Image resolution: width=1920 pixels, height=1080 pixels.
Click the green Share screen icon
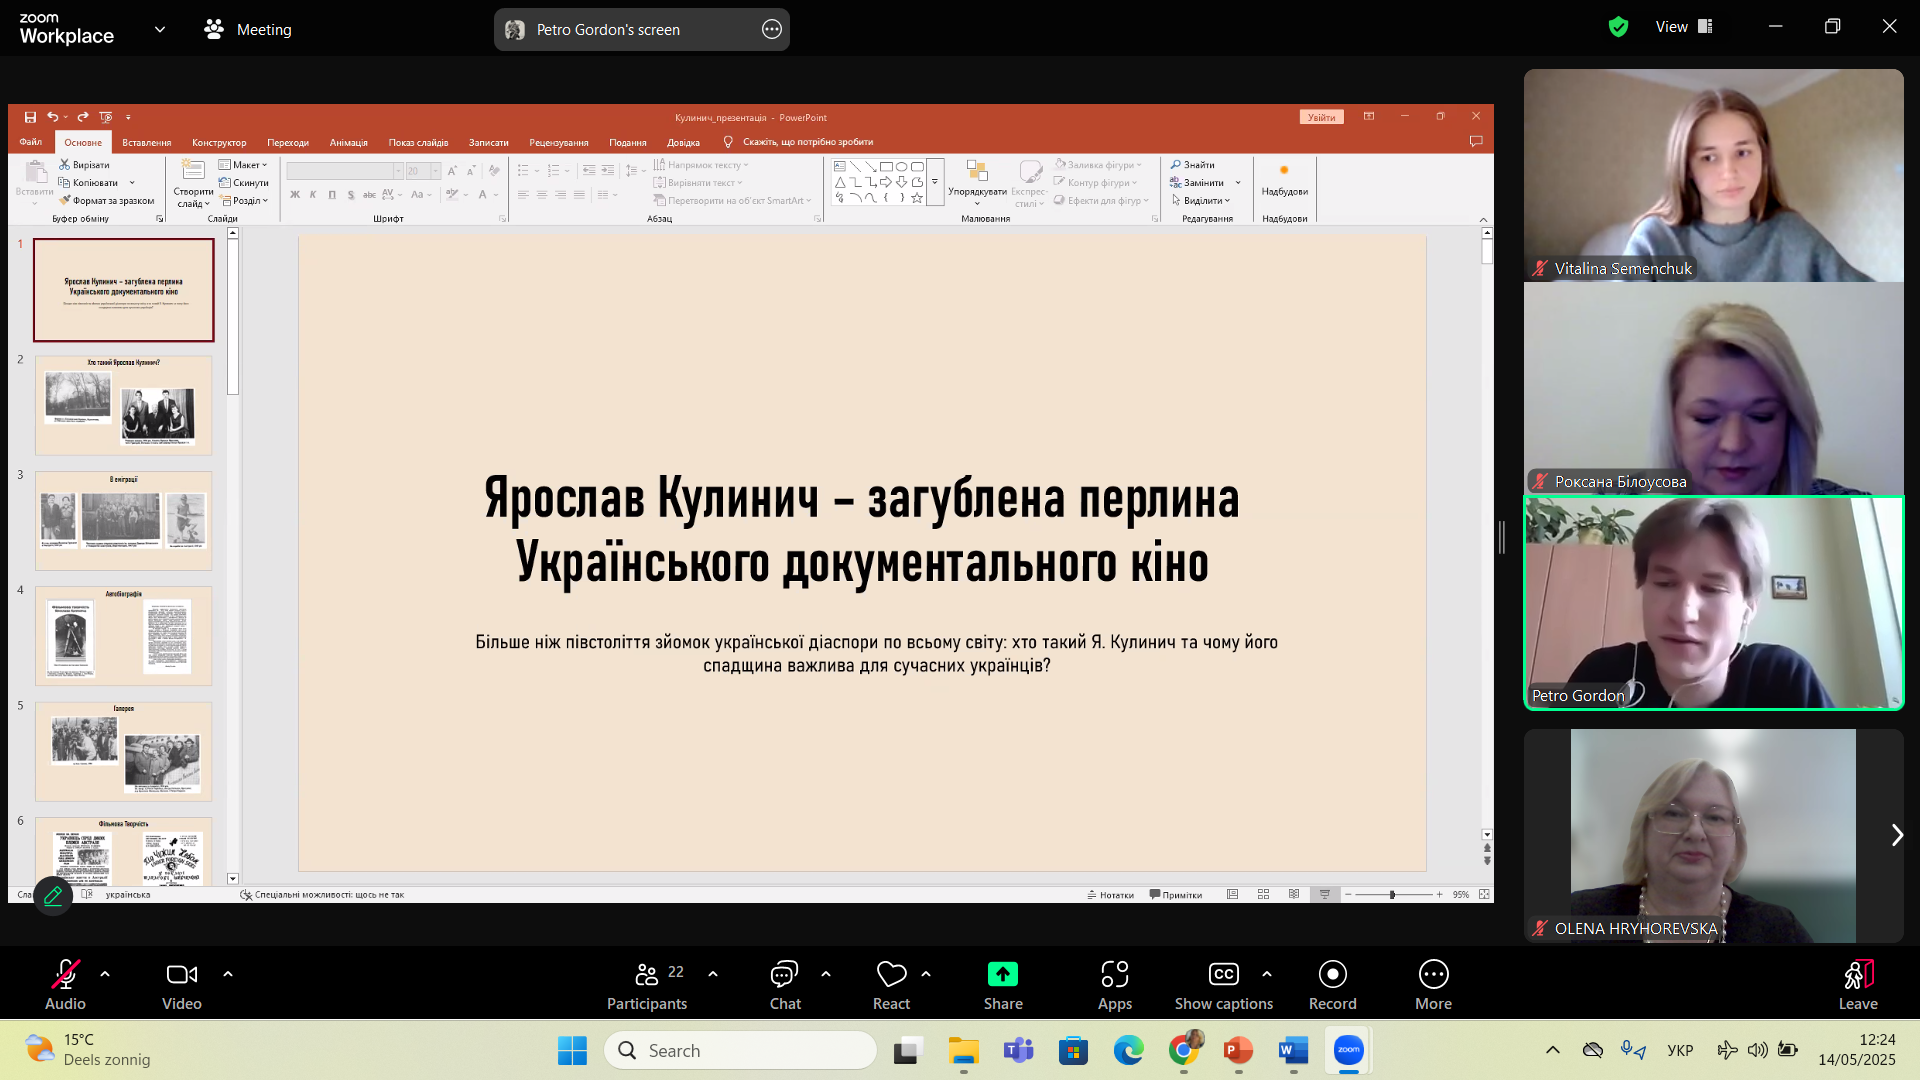point(1002,974)
